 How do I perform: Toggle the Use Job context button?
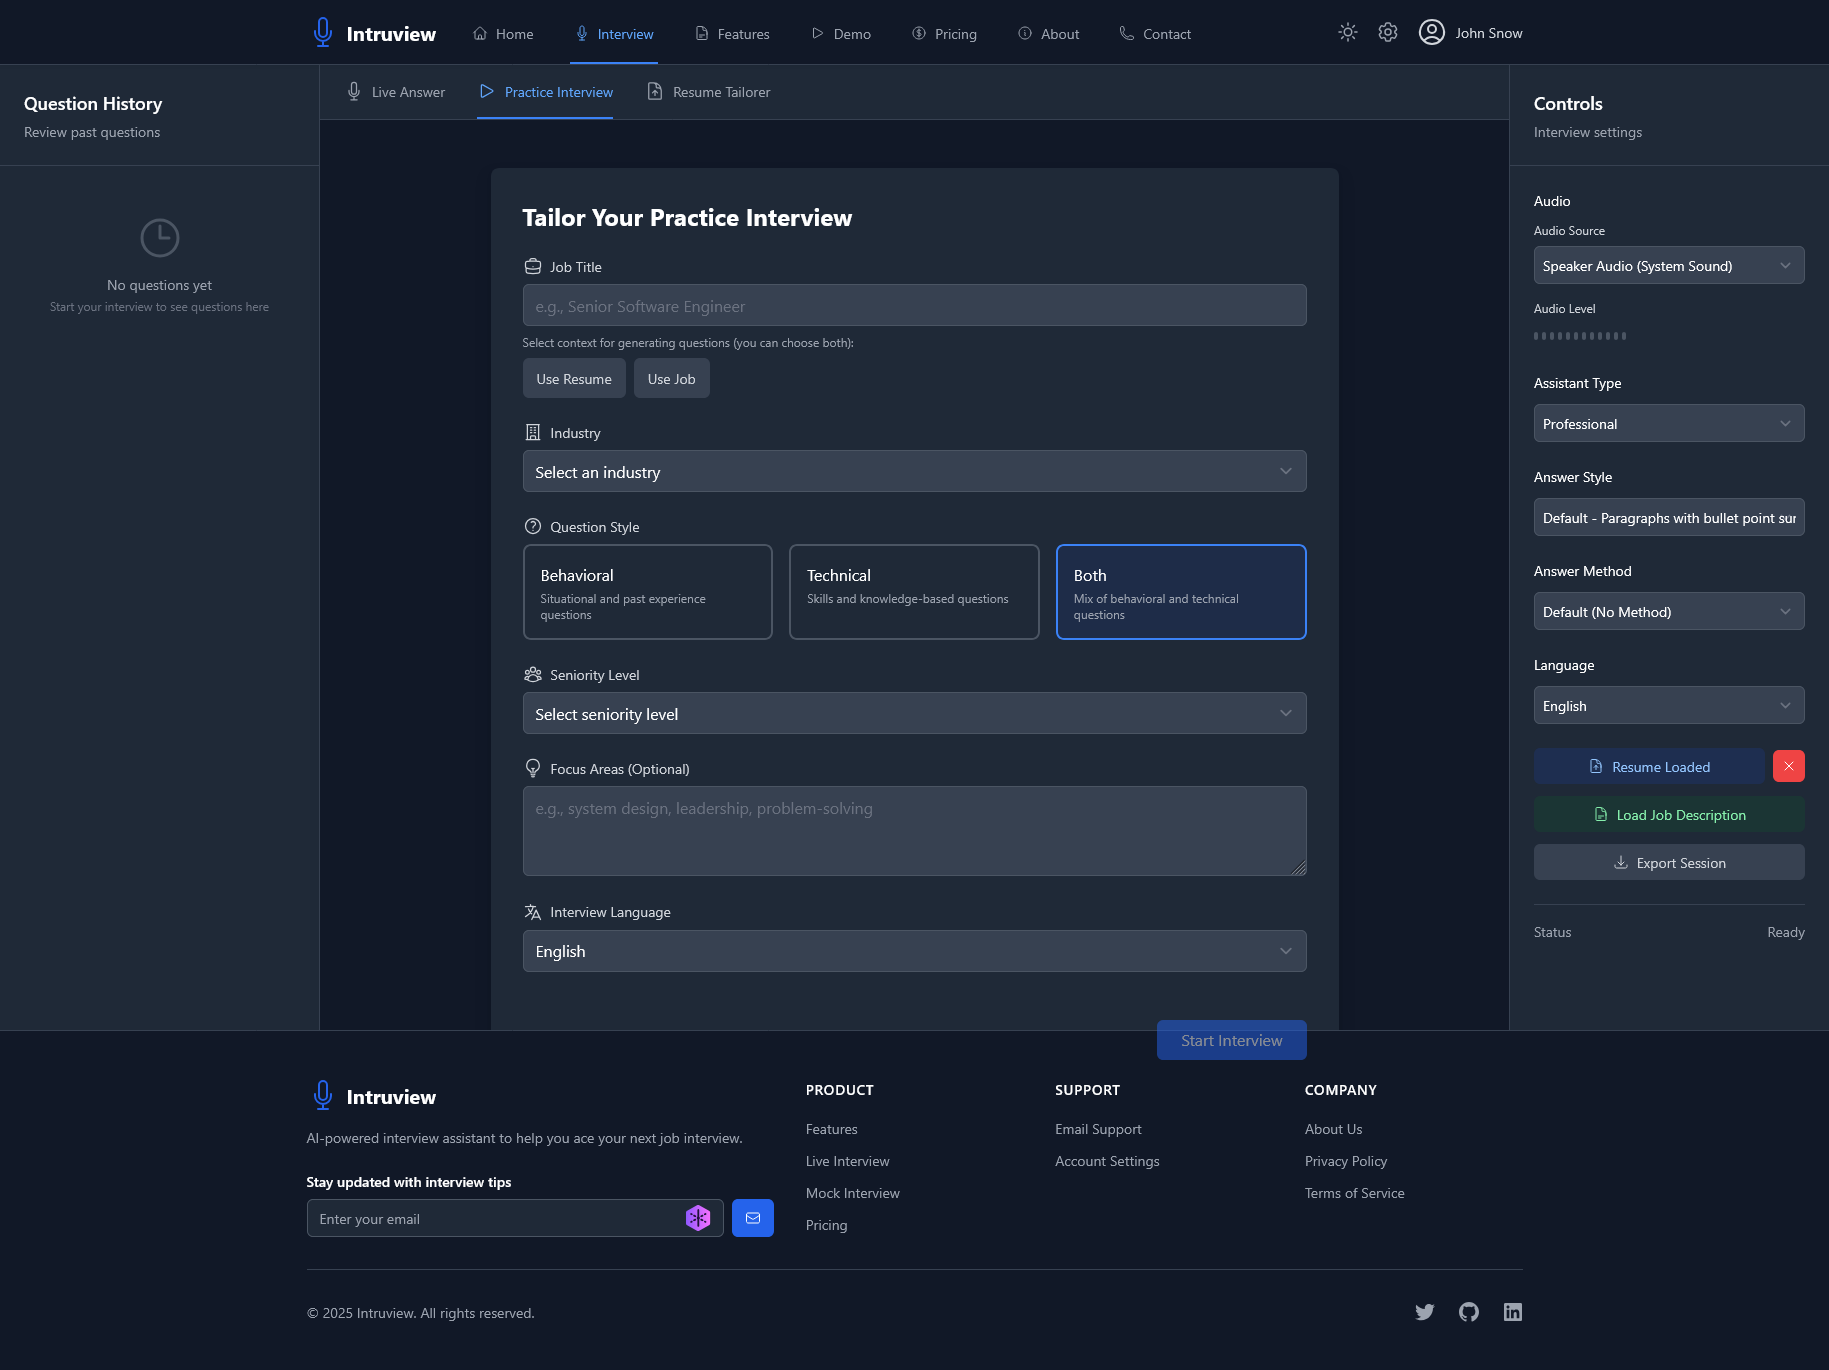[671, 379]
